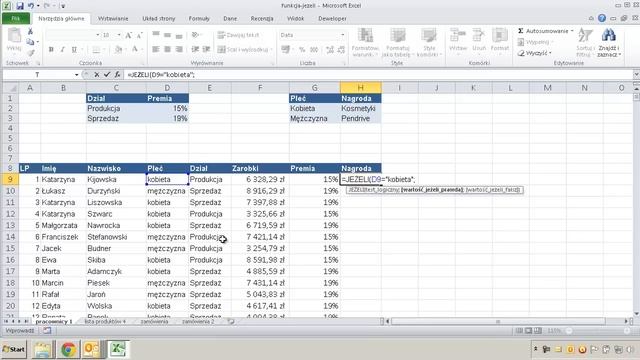Select column H header
The width and height of the screenshot is (640, 360).
[x=361, y=88]
